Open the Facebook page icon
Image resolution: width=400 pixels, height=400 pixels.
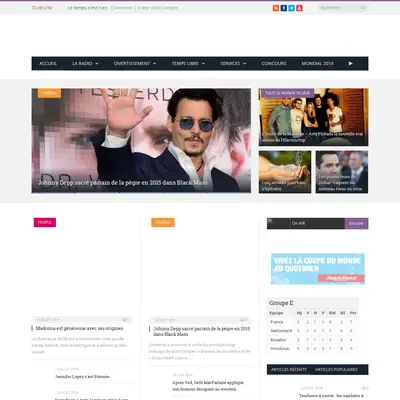click(284, 8)
